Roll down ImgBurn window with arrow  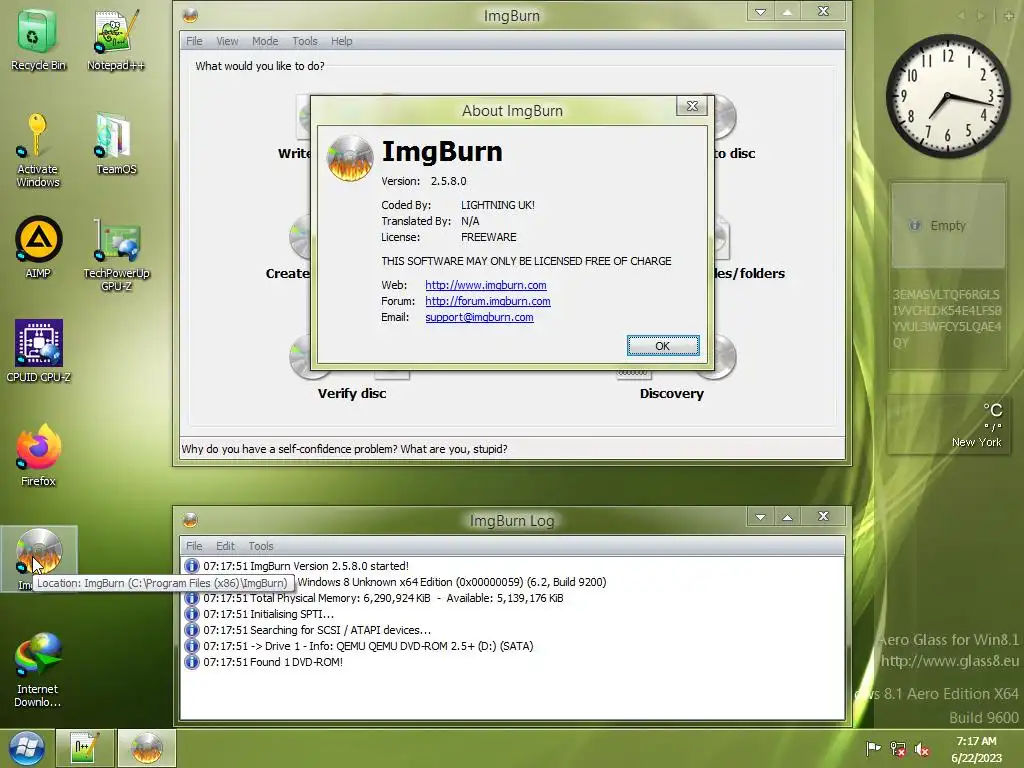(x=761, y=11)
